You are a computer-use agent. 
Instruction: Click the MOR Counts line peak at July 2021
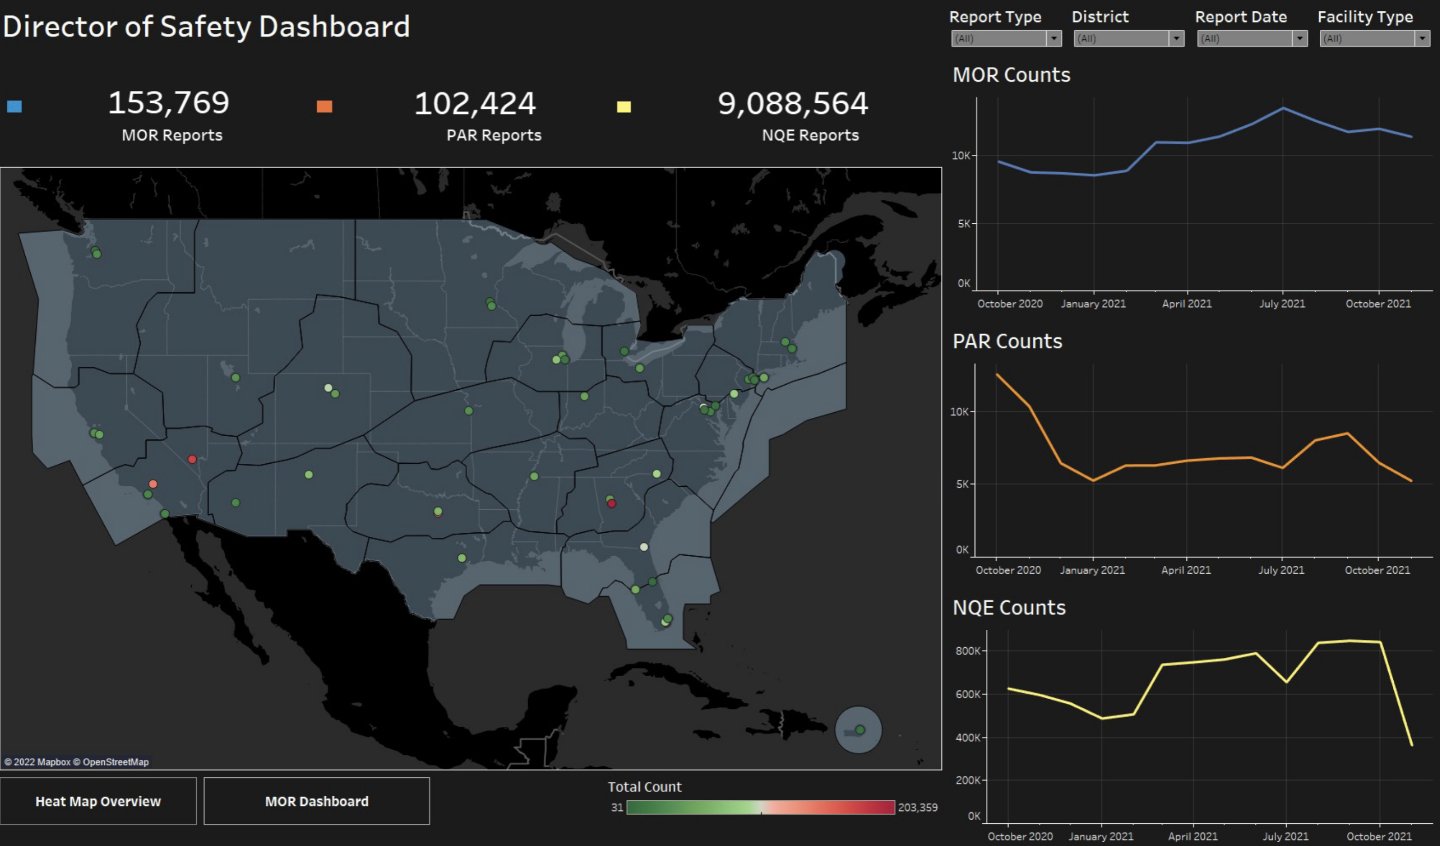pos(1283,108)
